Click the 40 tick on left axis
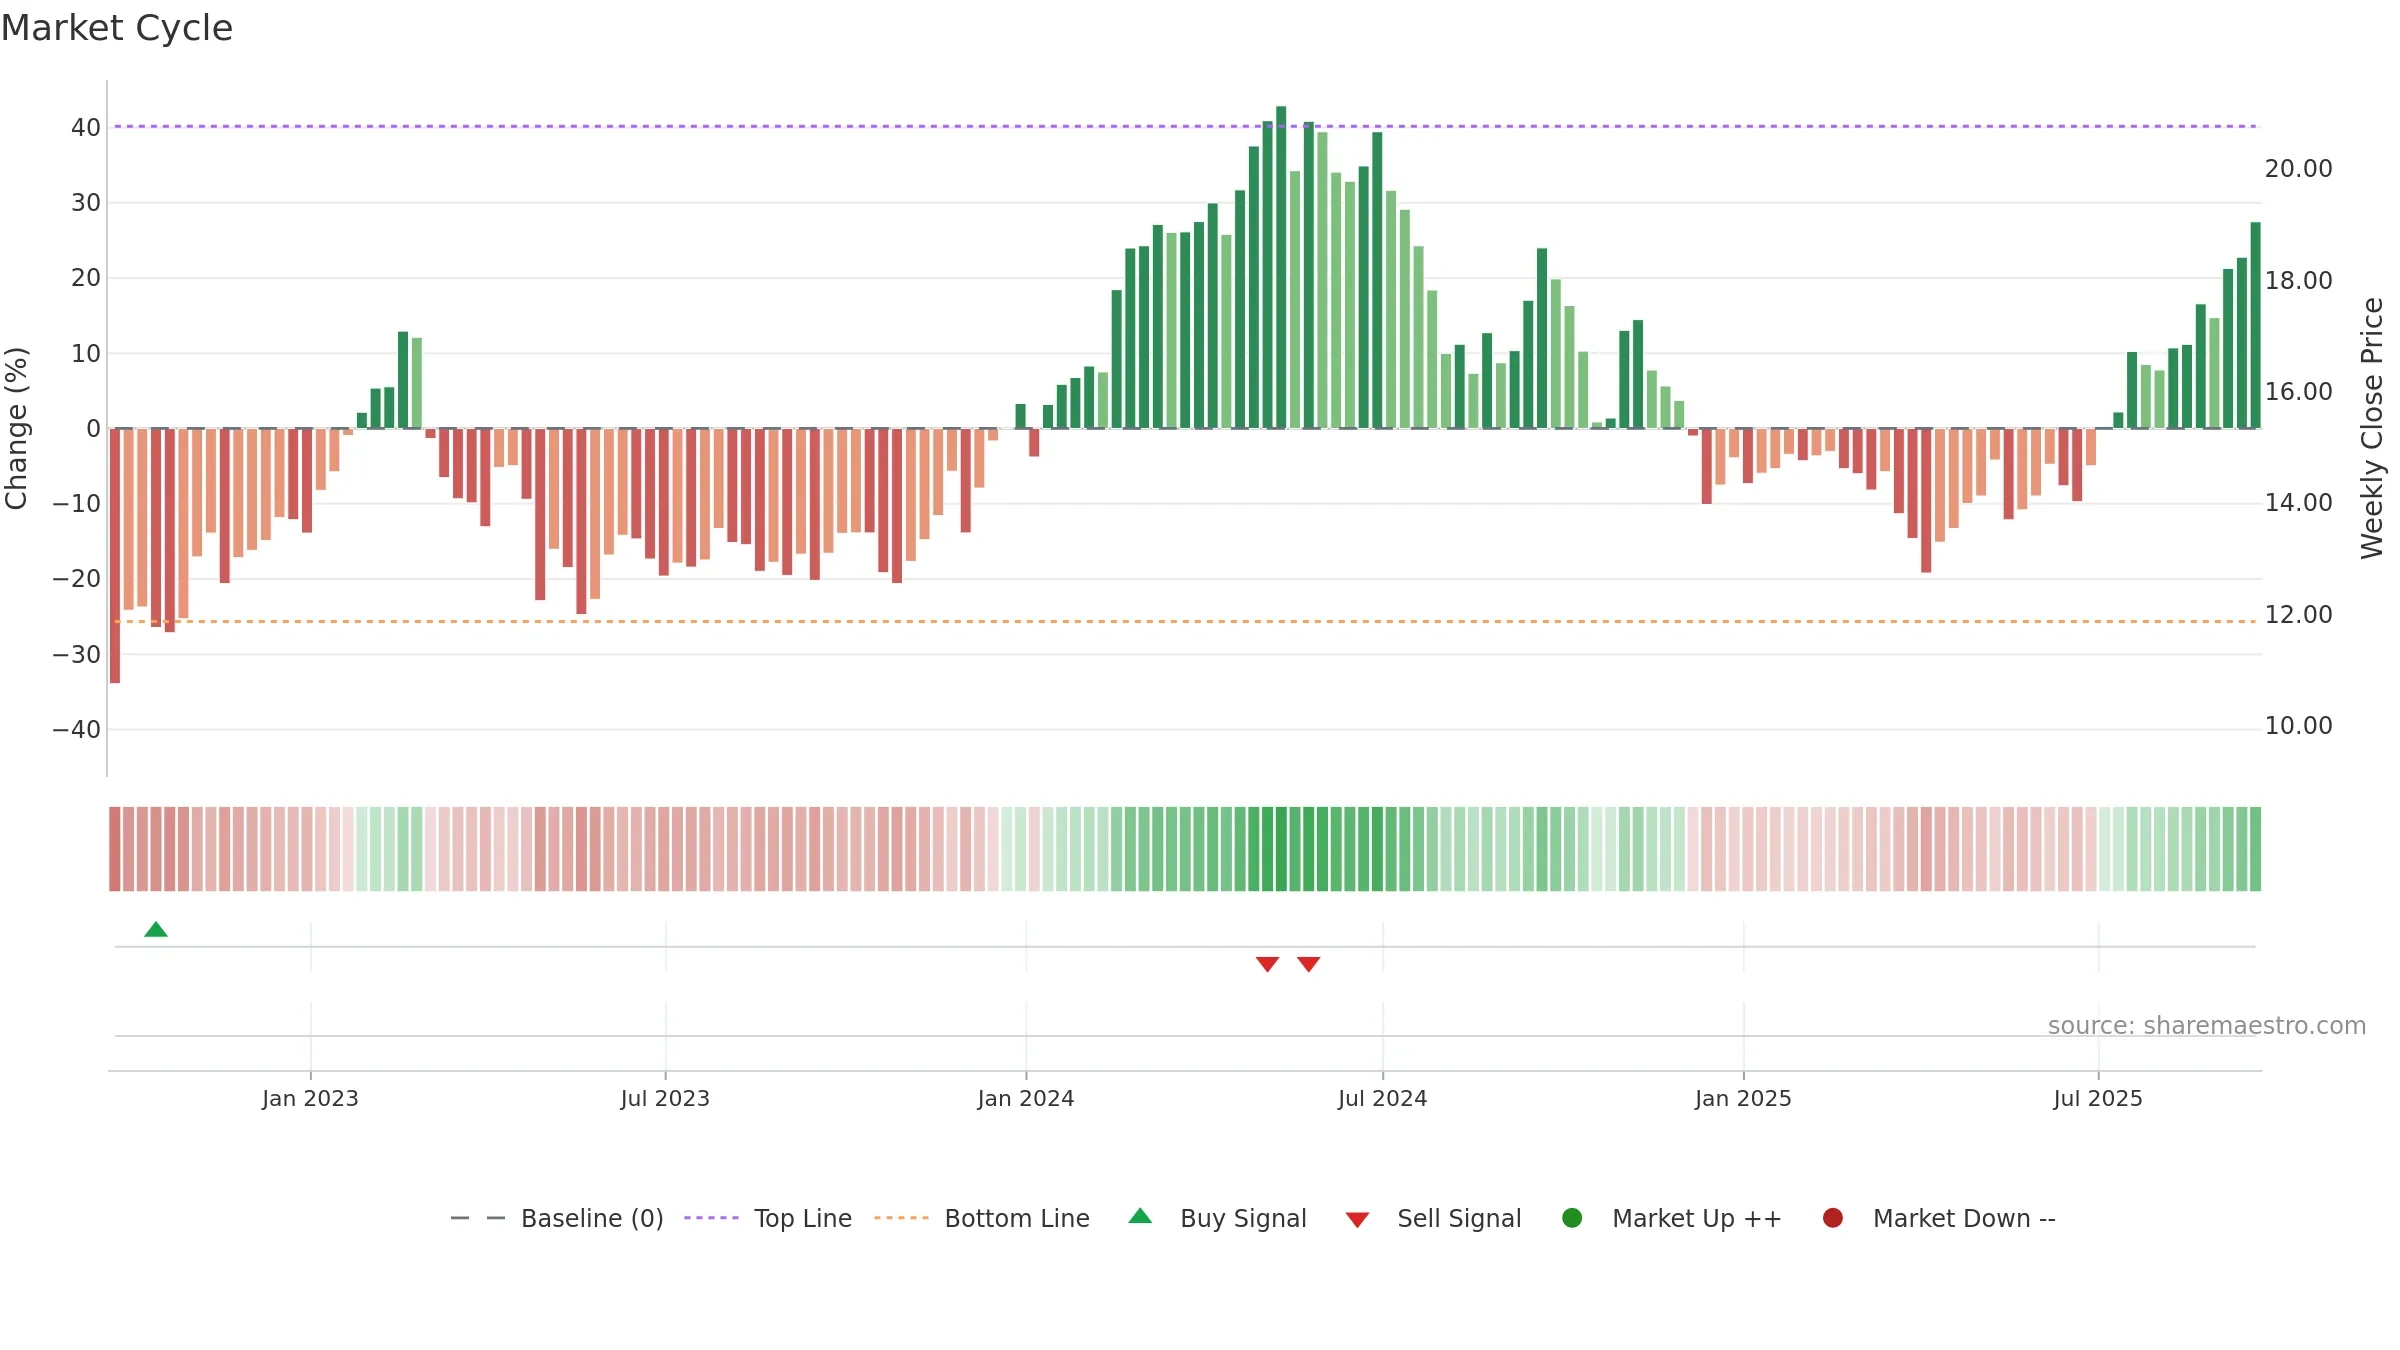 86,127
